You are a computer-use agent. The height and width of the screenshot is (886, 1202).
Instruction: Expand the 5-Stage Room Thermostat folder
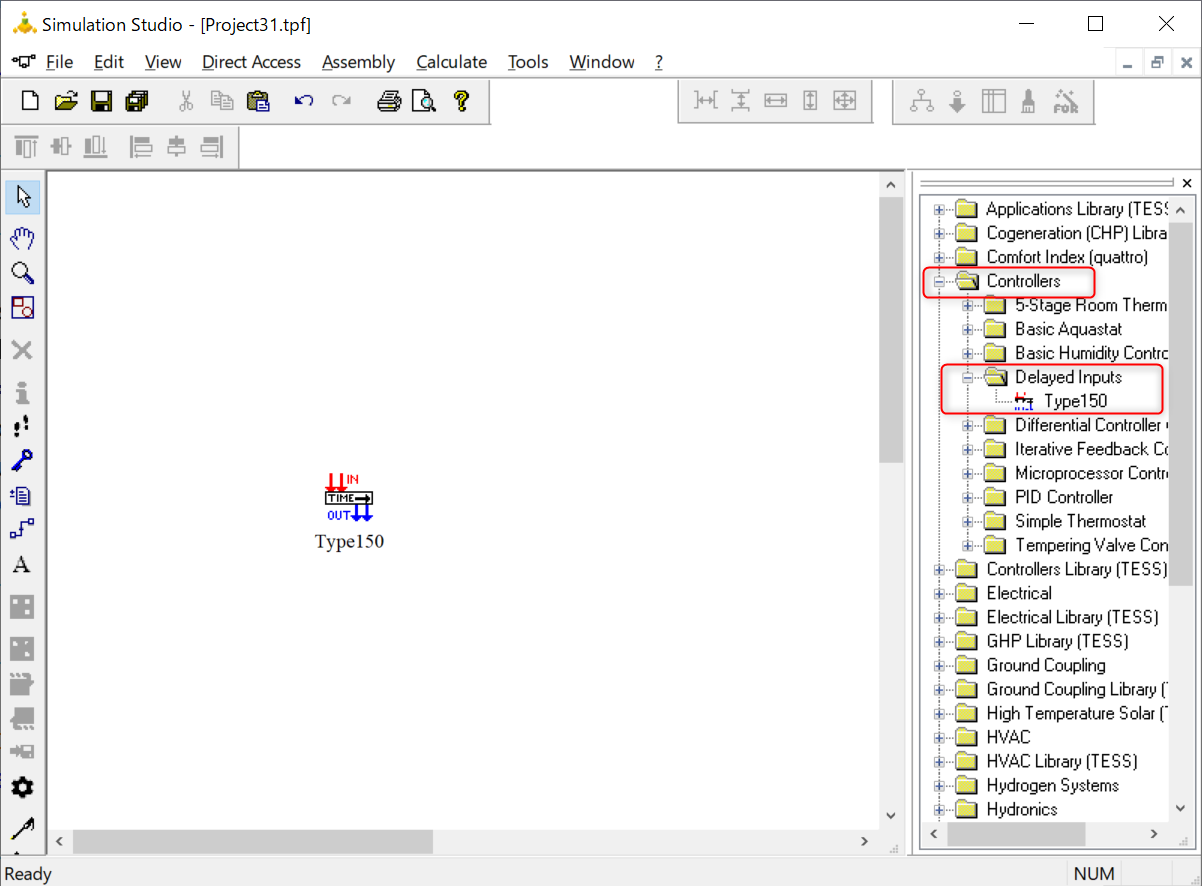(x=968, y=305)
